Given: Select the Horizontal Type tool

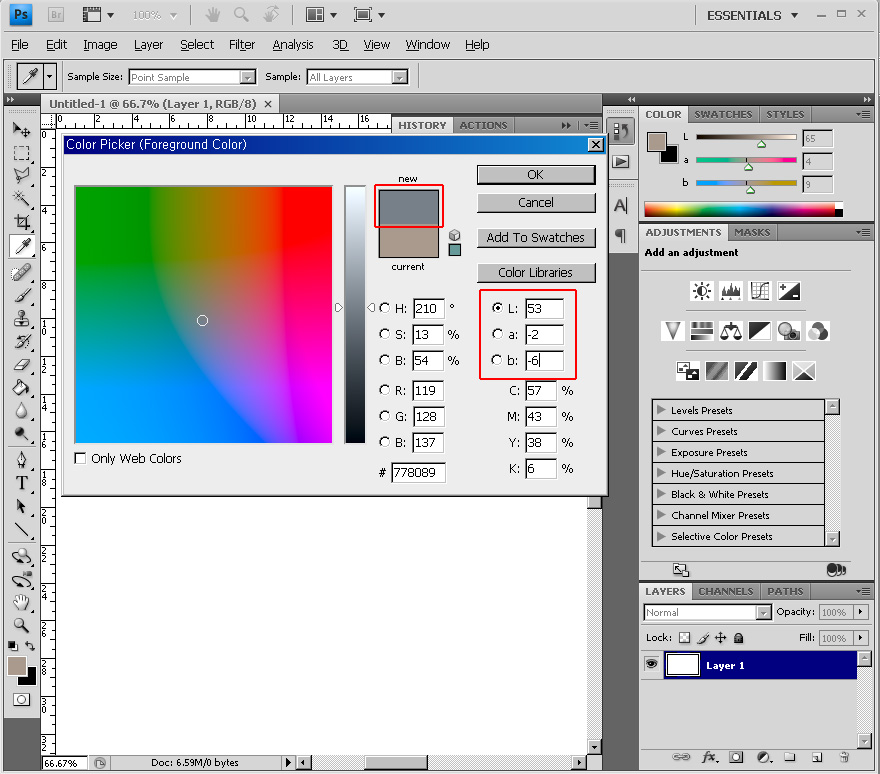Looking at the screenshot, I should [21, 482].
